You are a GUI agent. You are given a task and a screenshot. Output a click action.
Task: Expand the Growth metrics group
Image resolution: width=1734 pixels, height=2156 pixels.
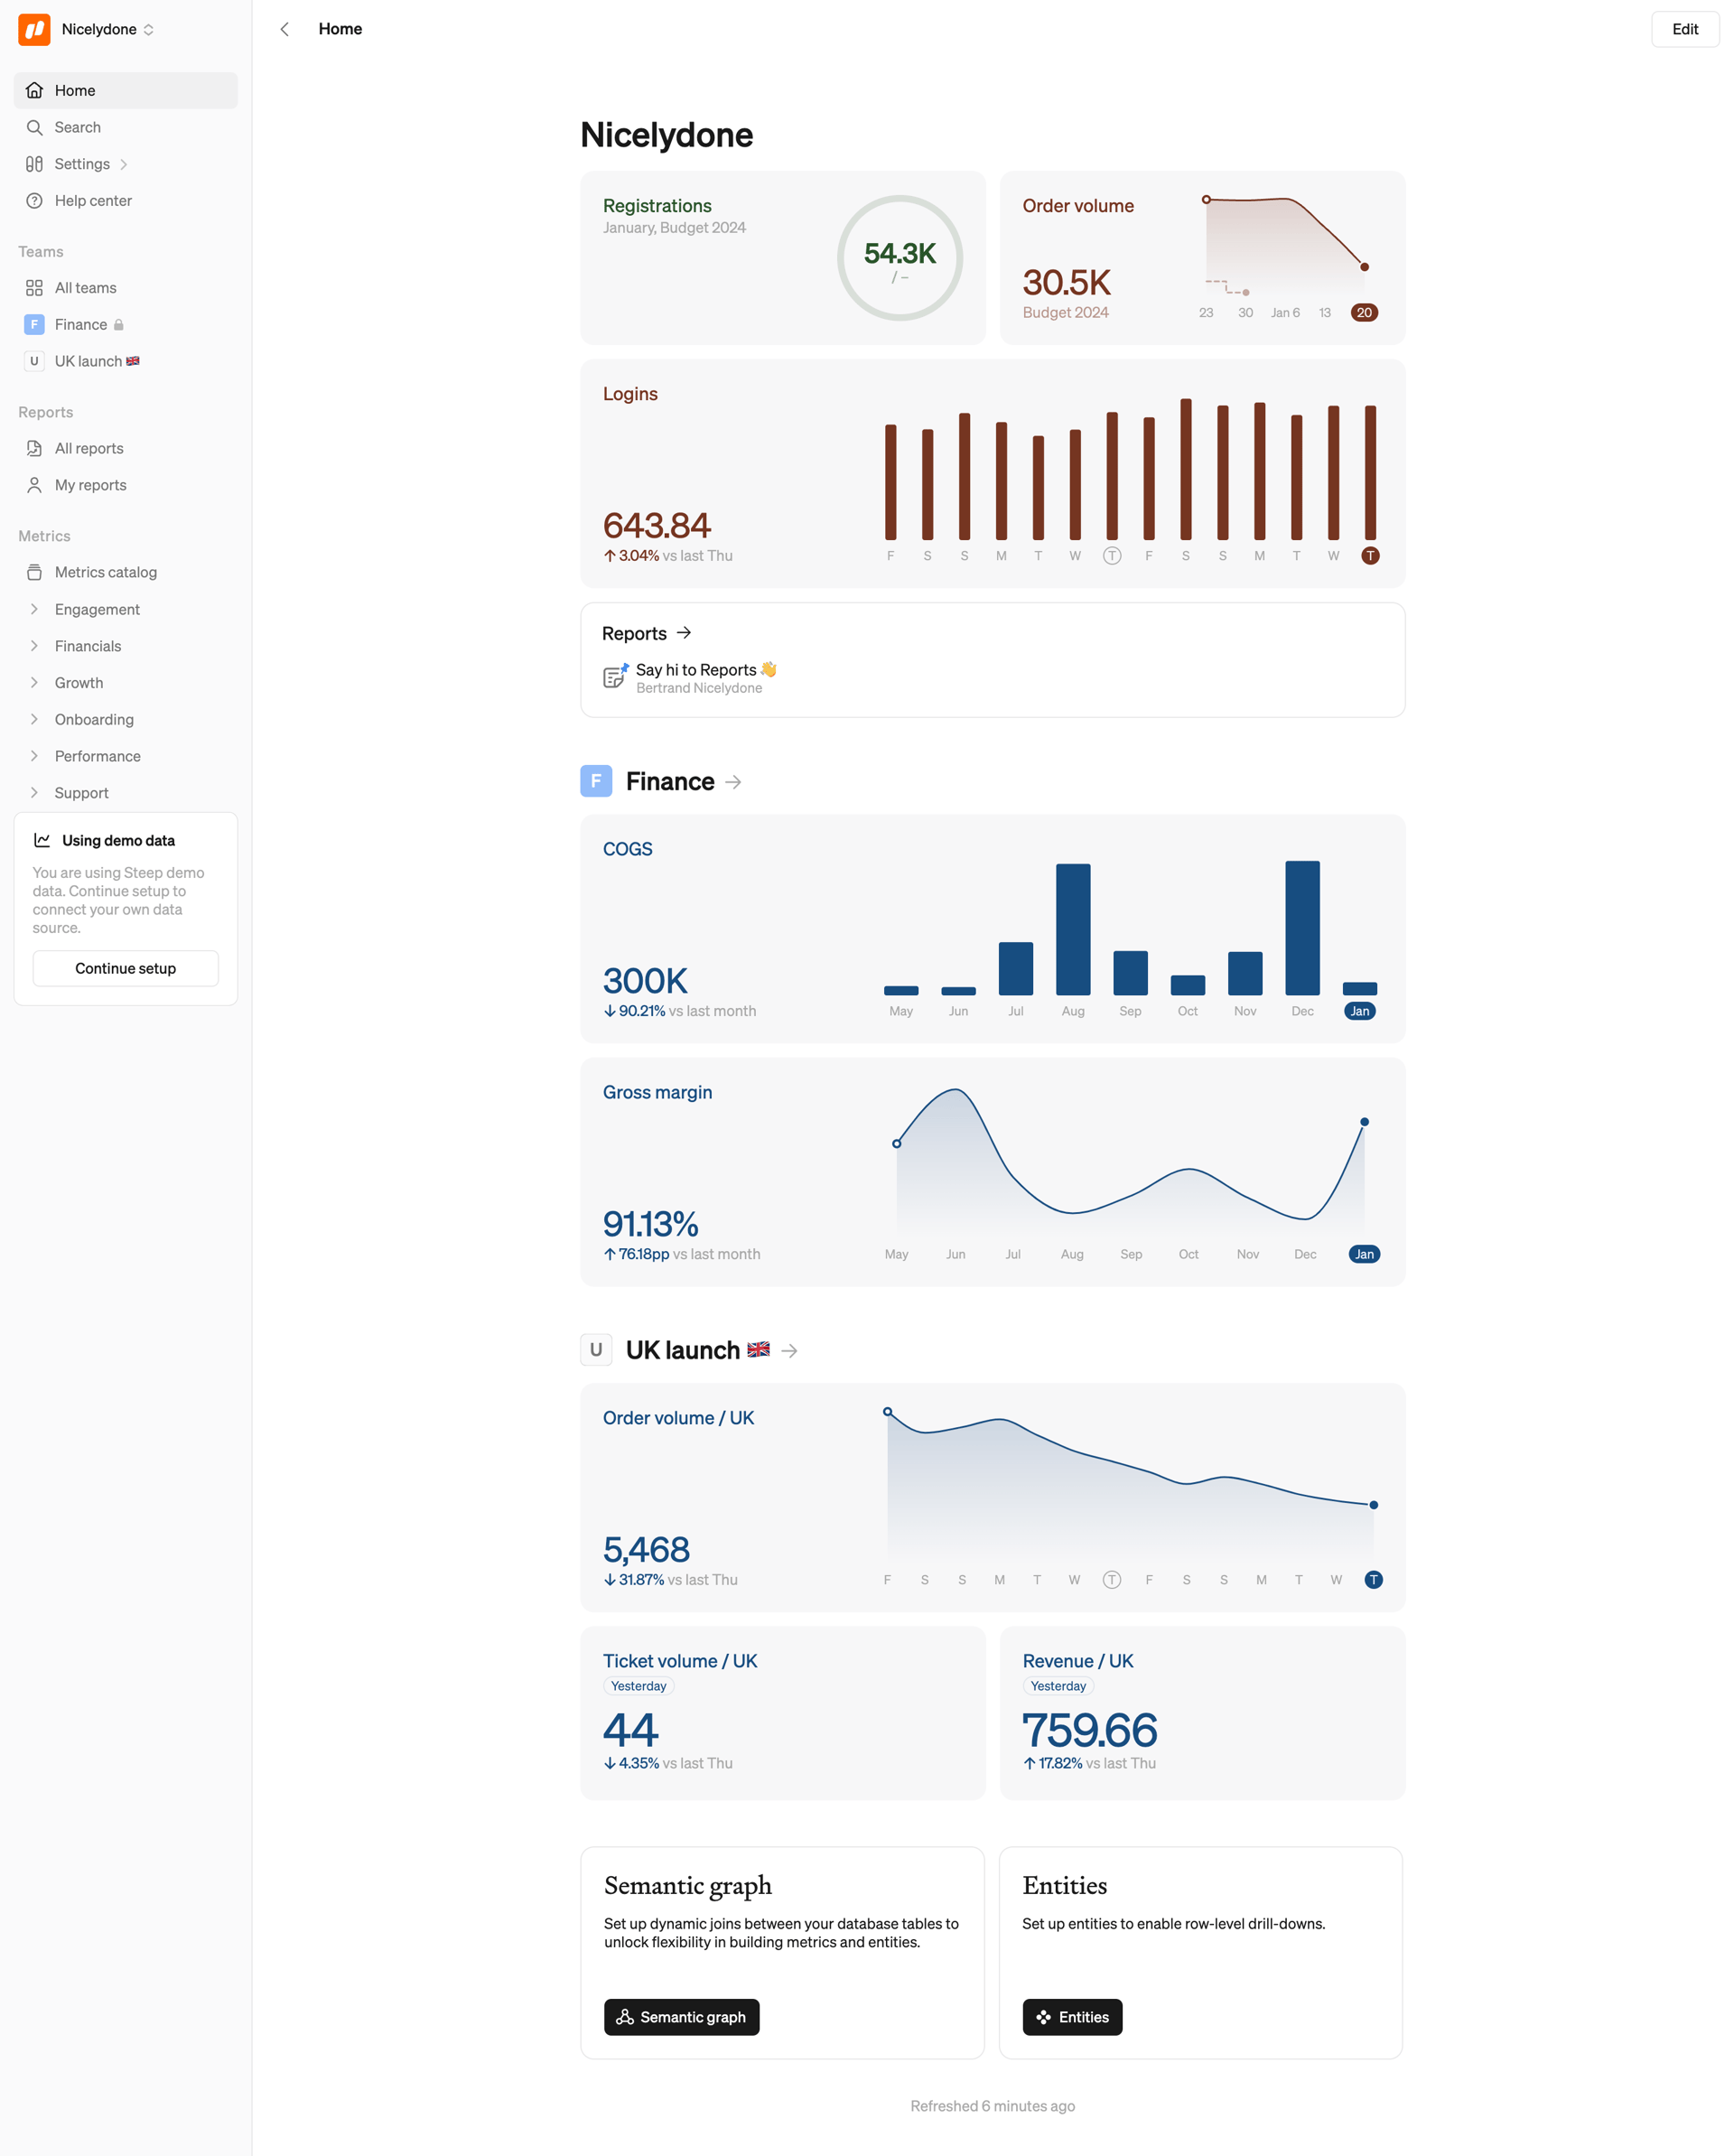33,682
